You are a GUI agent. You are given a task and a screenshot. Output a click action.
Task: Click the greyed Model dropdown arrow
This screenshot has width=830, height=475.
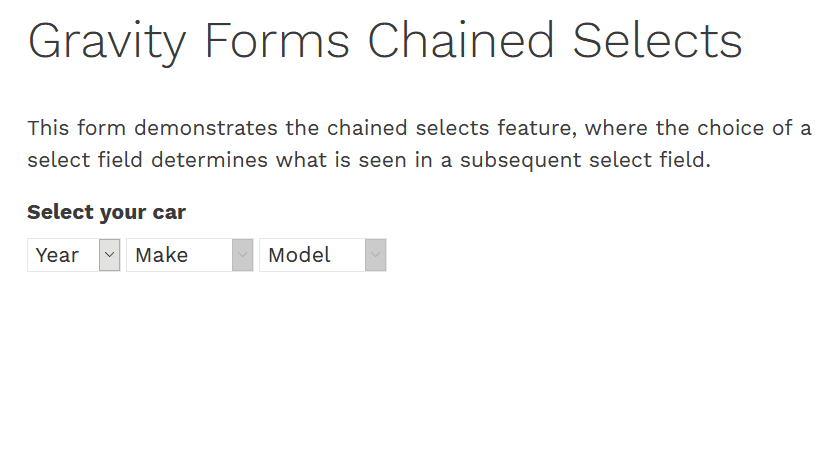pyautogui.click(x=375, y=255)
